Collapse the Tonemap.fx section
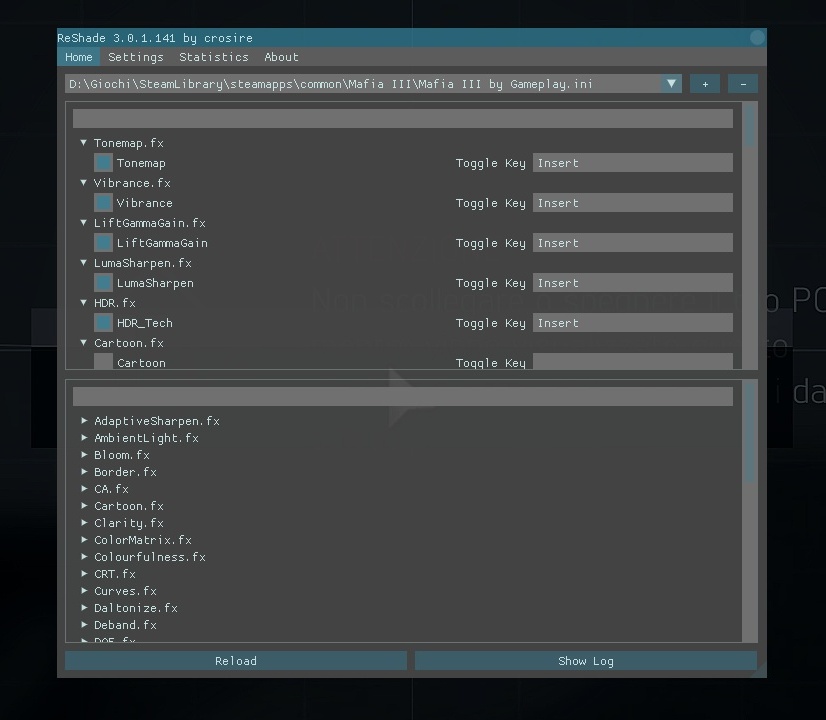 (x=83, y=143)
